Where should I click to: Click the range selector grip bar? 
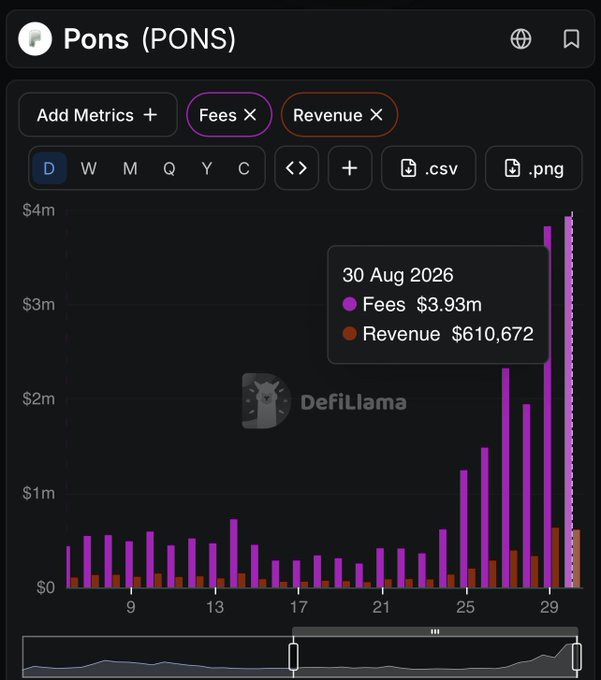coord(435,631)
